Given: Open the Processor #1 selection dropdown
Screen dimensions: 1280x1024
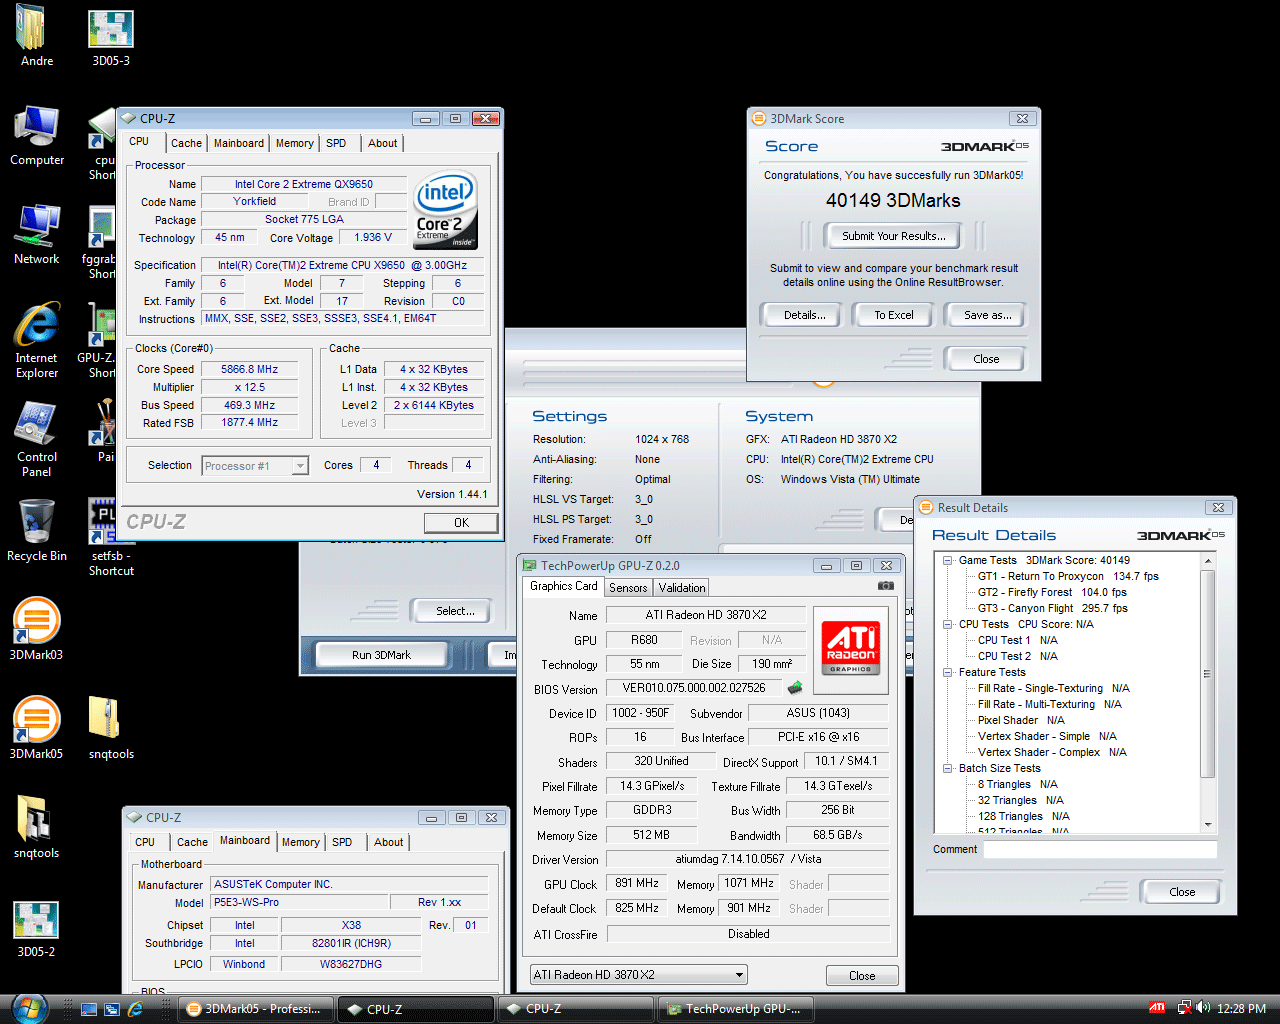Looking at the screenshot, I should 255,466.
